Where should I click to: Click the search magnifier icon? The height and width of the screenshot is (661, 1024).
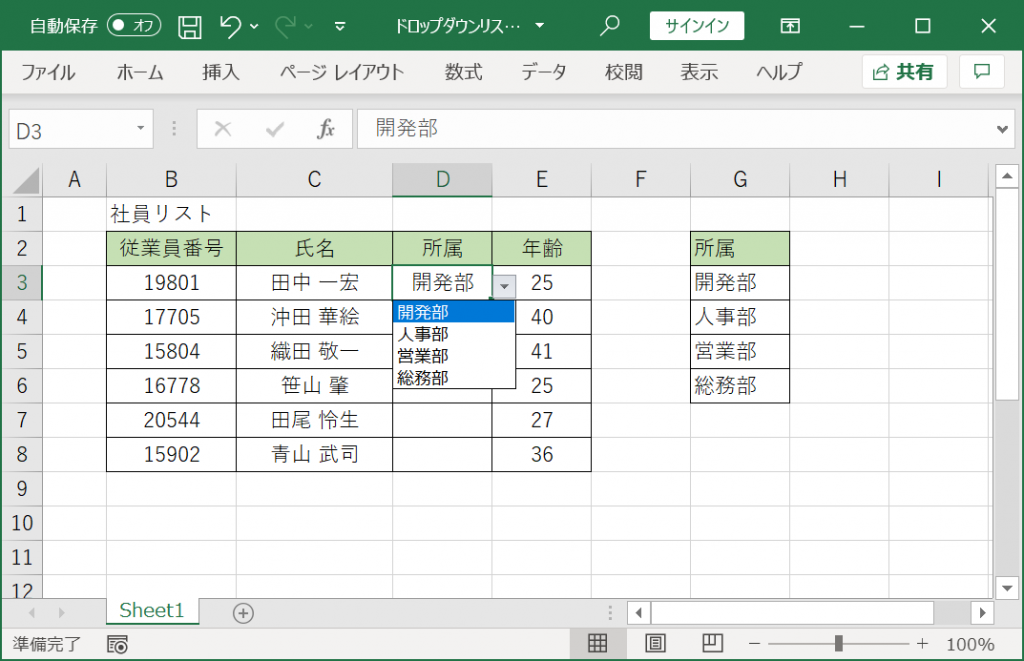[609, 25]
